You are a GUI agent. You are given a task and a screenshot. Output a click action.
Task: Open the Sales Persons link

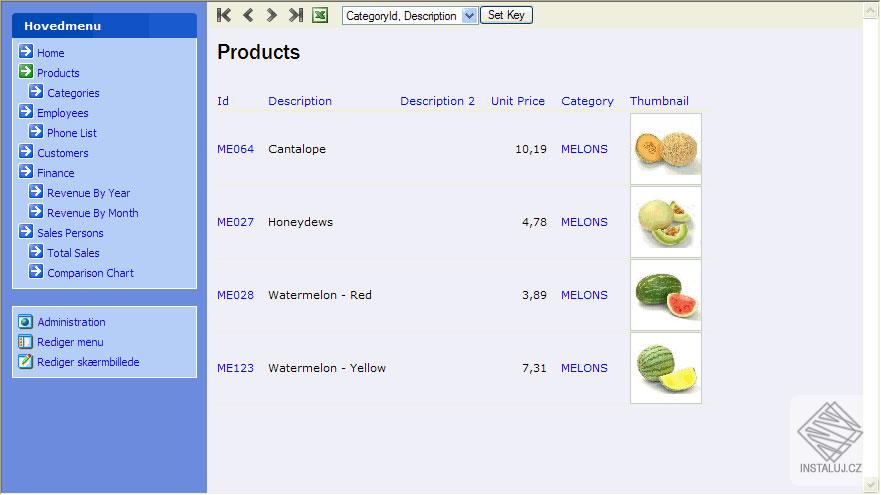(x=70, y=233)
